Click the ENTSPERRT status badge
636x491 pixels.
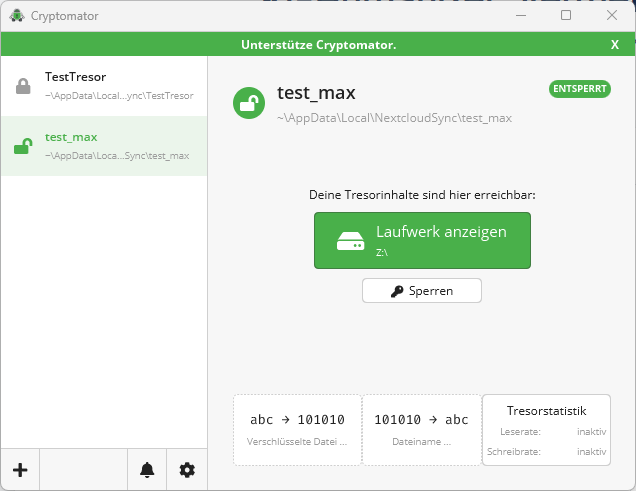pos(579,89)
